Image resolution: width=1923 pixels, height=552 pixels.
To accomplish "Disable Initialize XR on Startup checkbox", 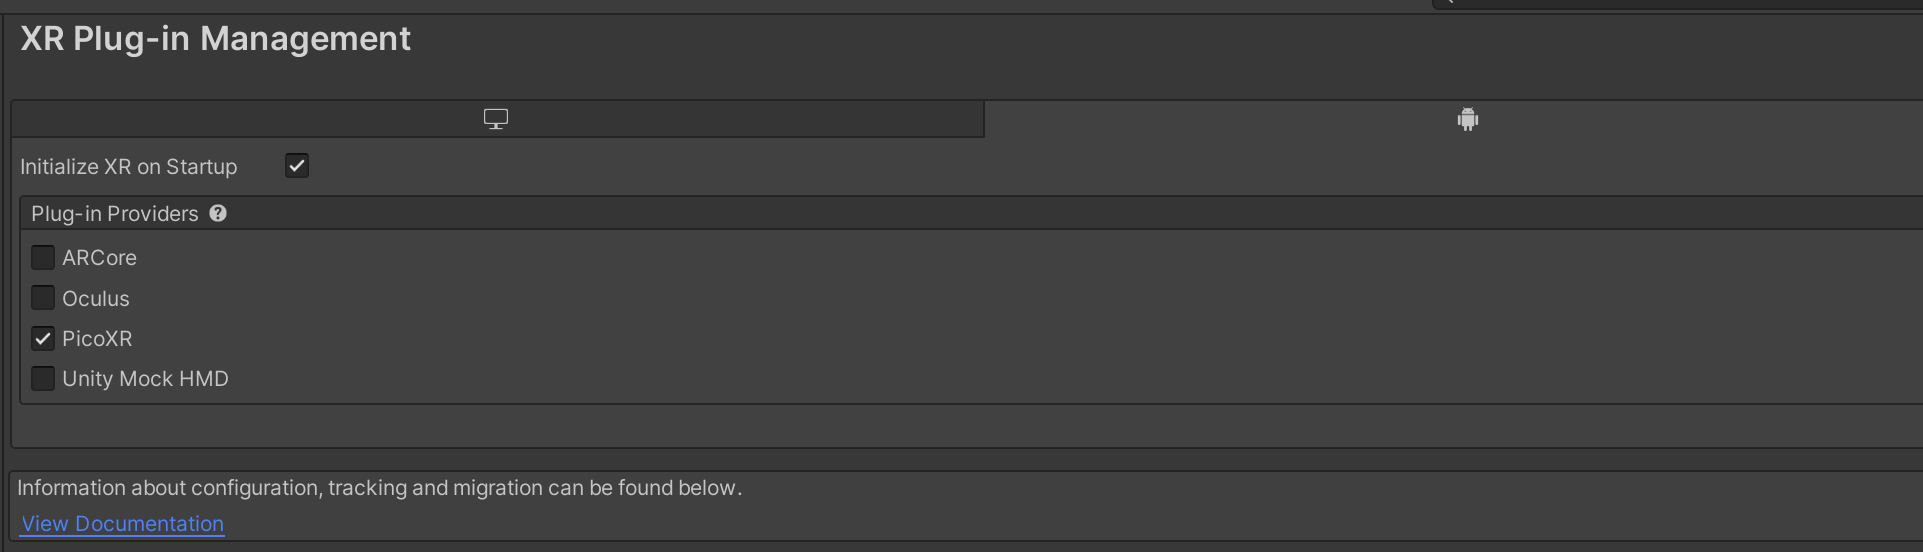I will [297, 166].
